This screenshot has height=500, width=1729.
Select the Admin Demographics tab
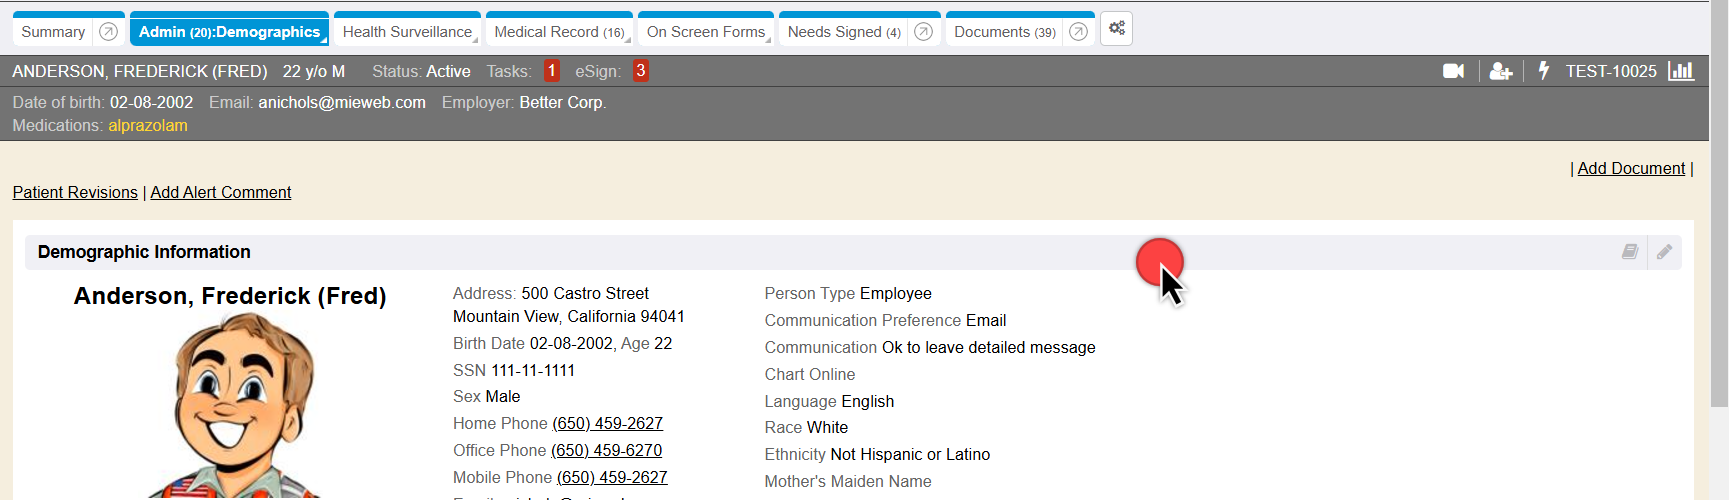coord(229,32)
